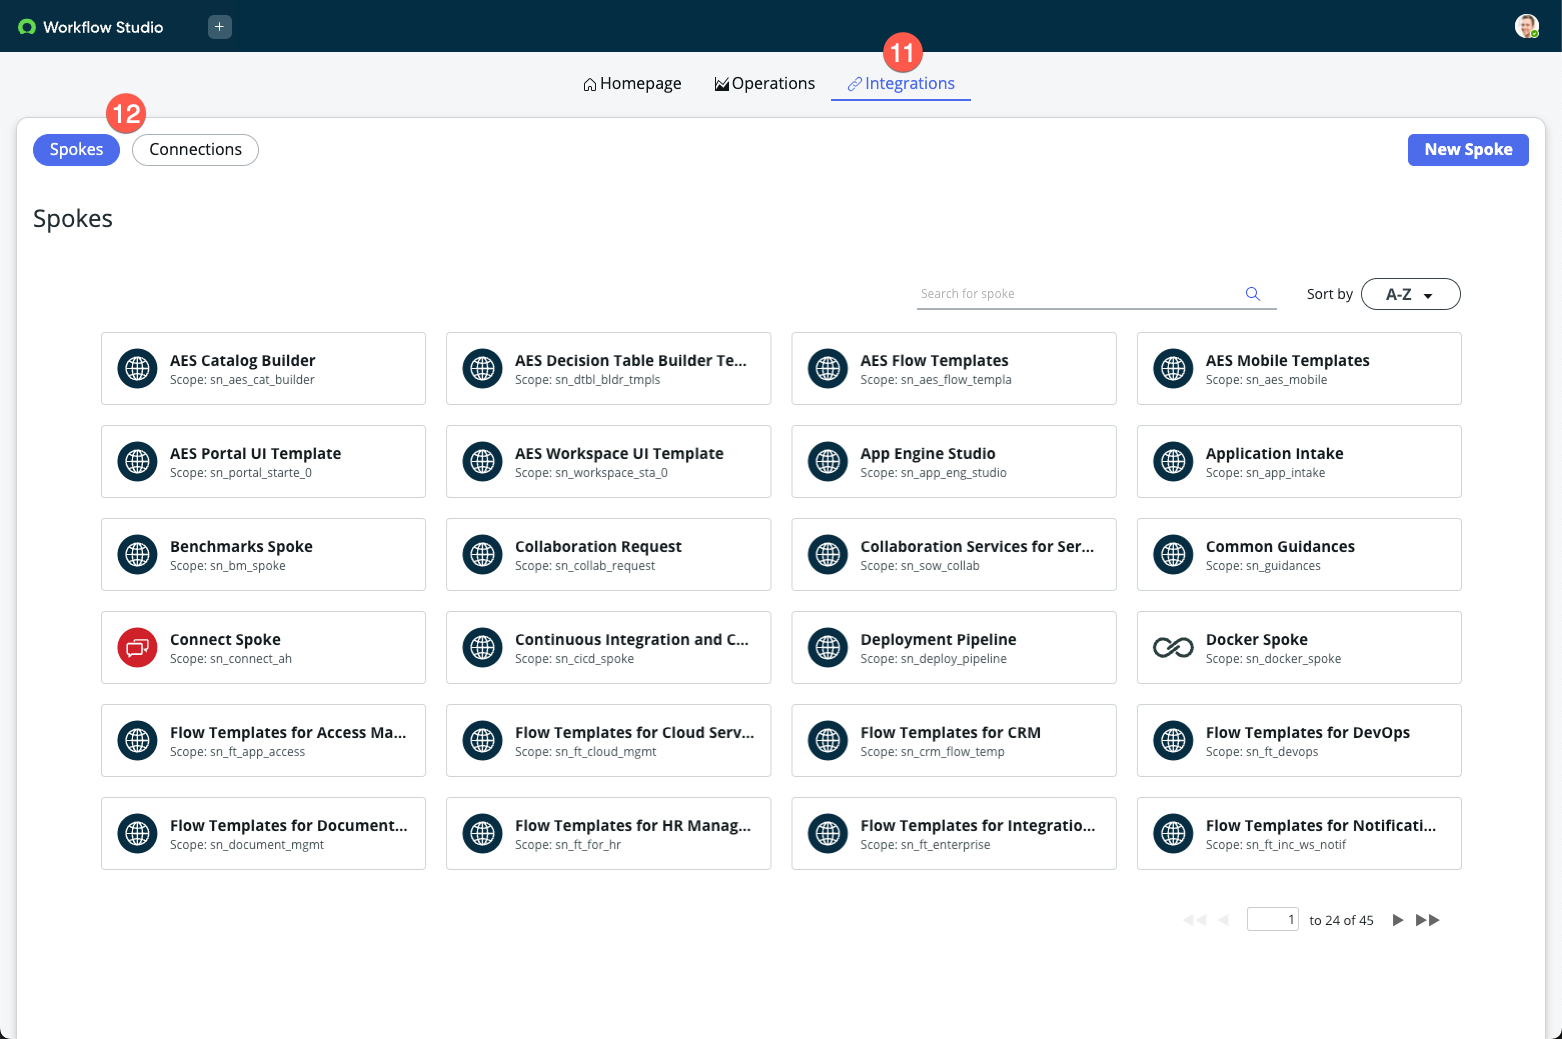The width and height of the screenshot is (1562, 1039).
Task: Click the Sort by label
Action: tap(1329, 294)
